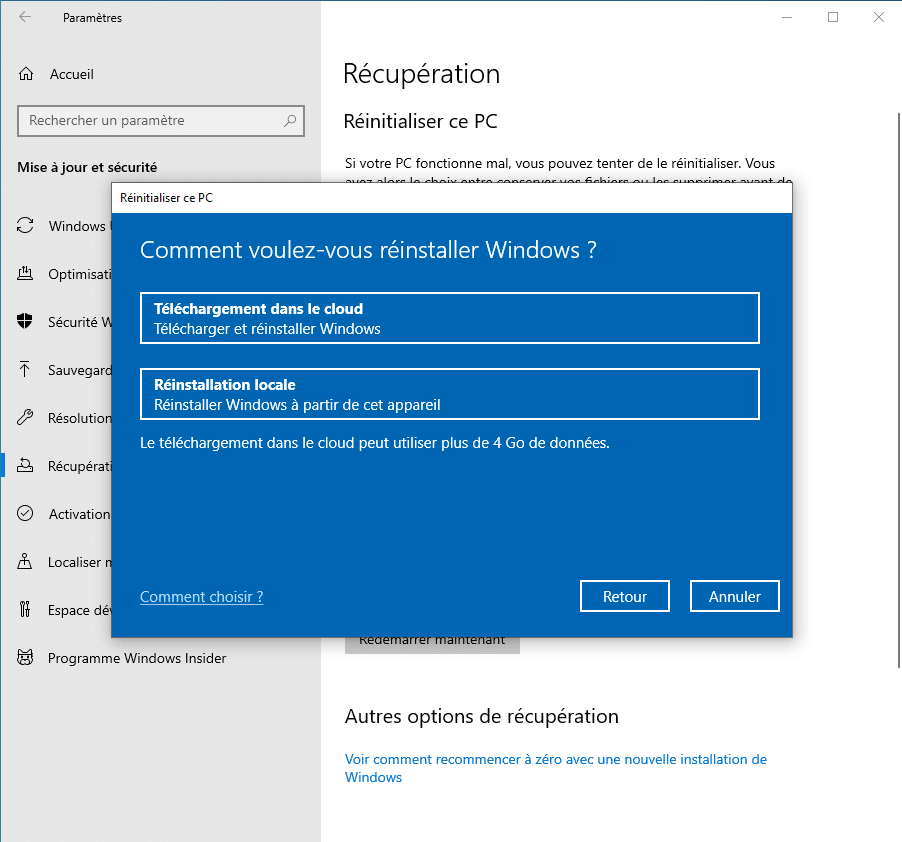
Task: Click the 4 Go de données notice
Action: pos(374,443)
